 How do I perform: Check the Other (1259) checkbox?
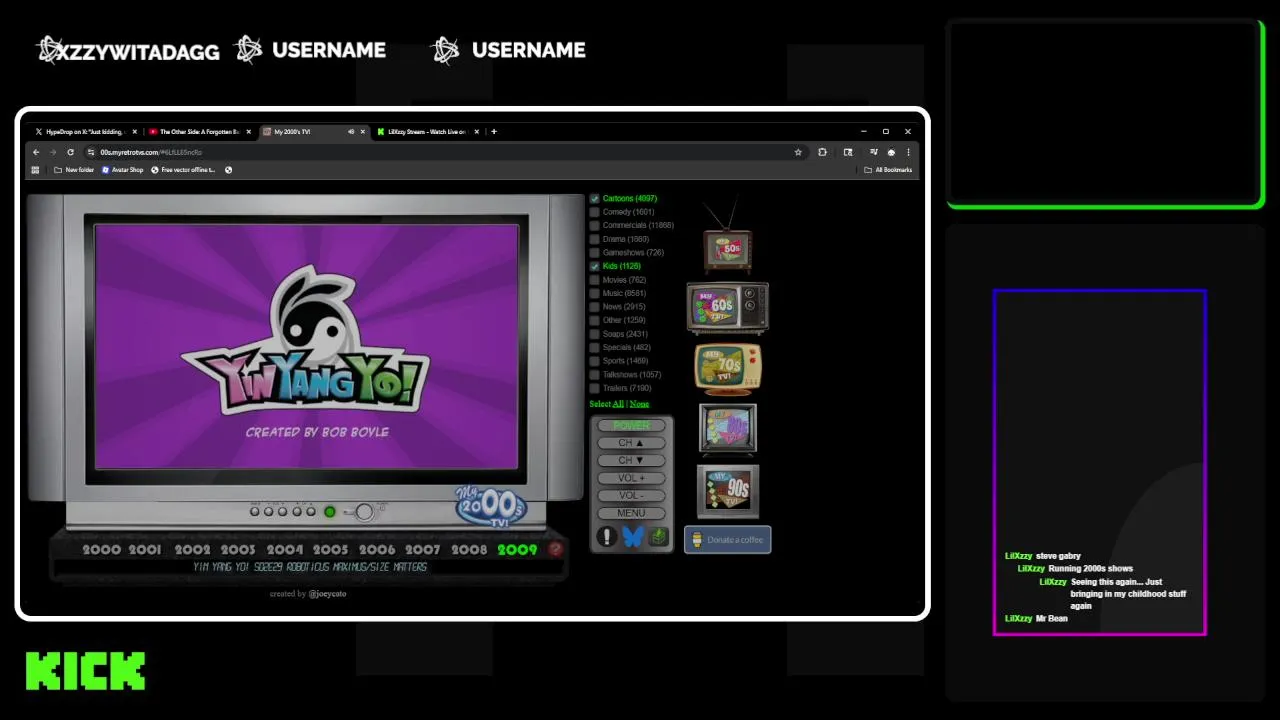pyautogui.click(x=594, y=320)
